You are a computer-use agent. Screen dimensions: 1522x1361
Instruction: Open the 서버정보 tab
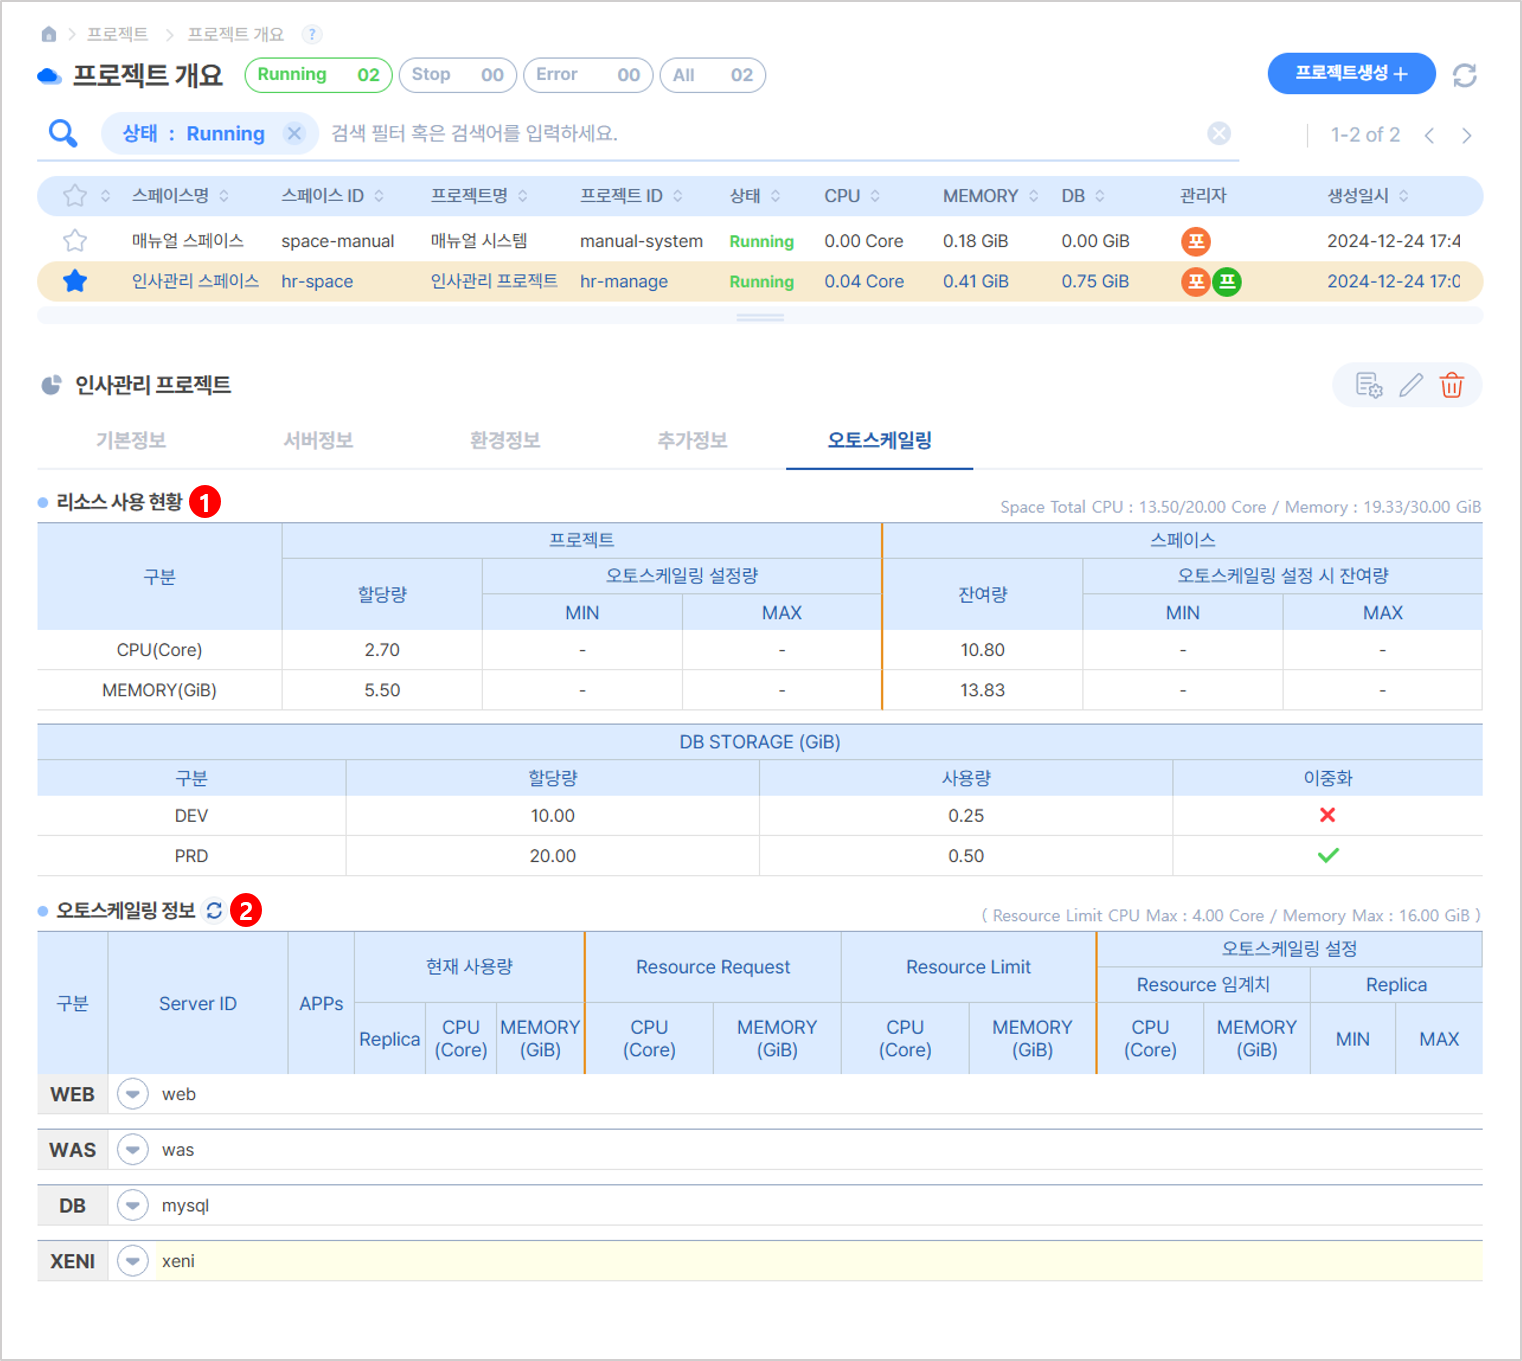[x=318, y=440]
